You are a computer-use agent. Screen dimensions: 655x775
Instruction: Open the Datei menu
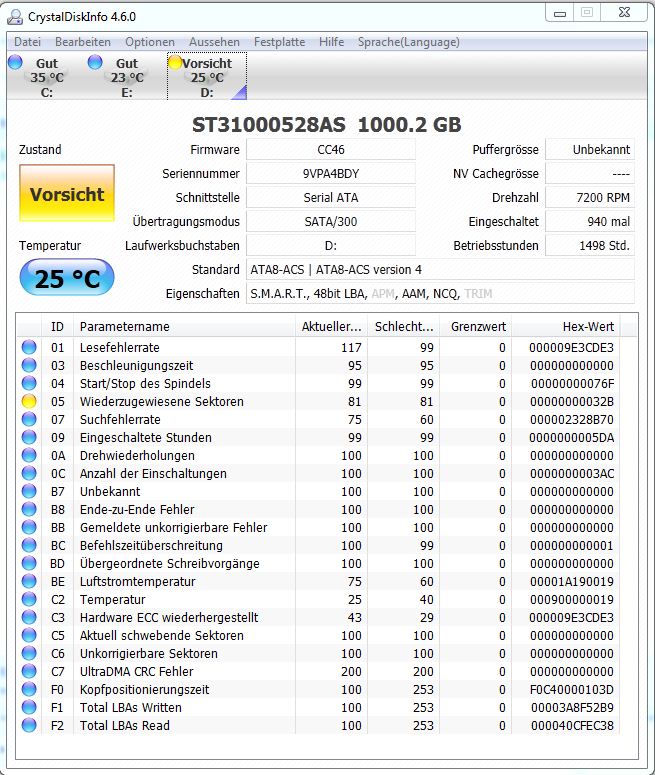click(x=27, y=42)
